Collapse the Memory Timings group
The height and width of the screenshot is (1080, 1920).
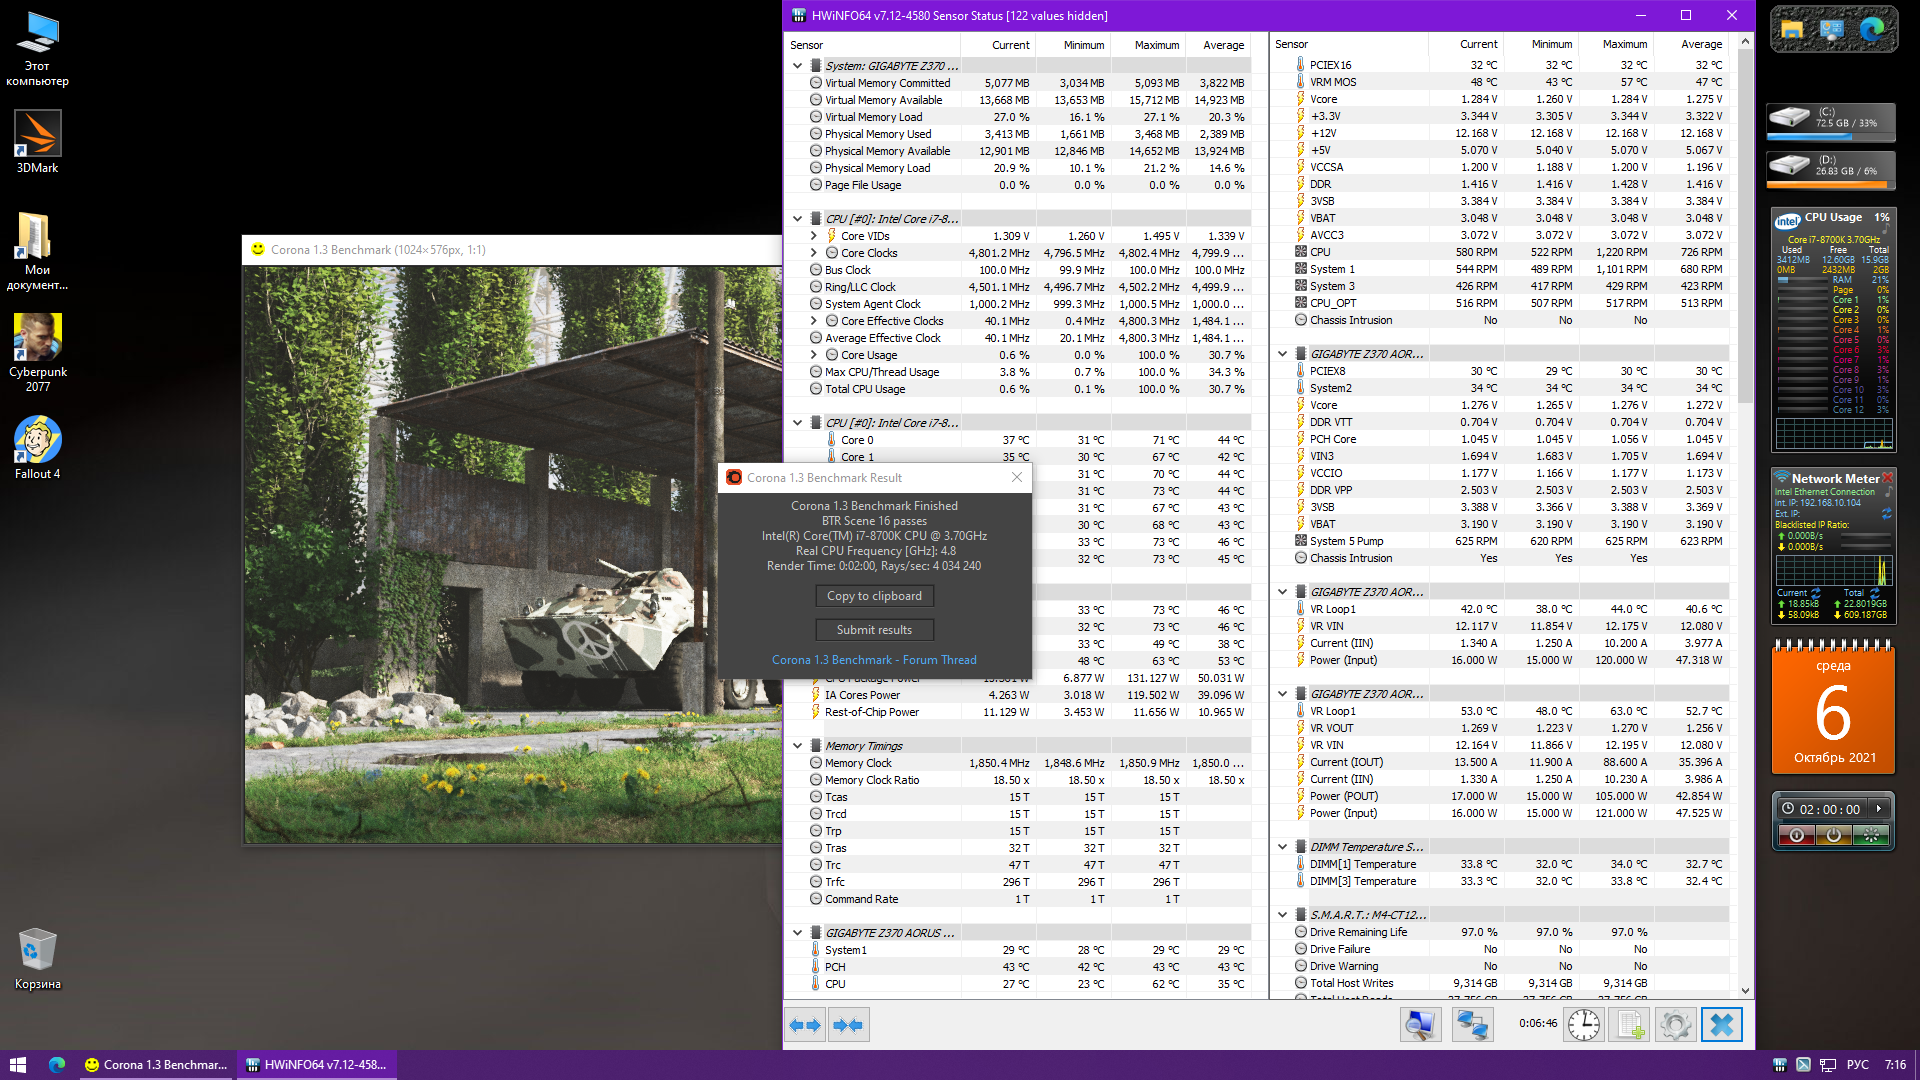tap(797, 746)
